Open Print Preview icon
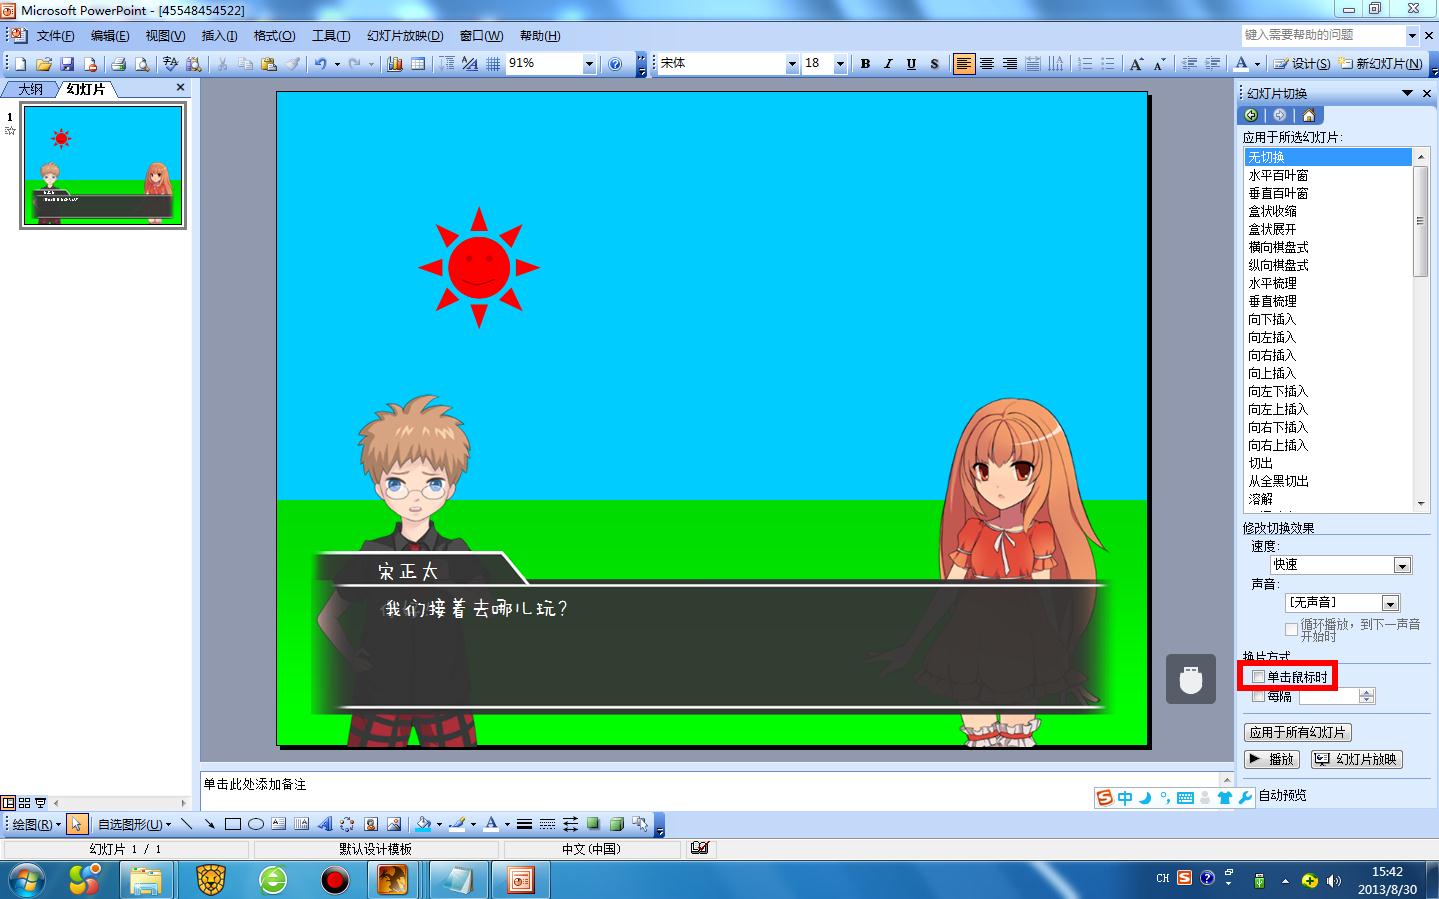 tap(142, 64)
